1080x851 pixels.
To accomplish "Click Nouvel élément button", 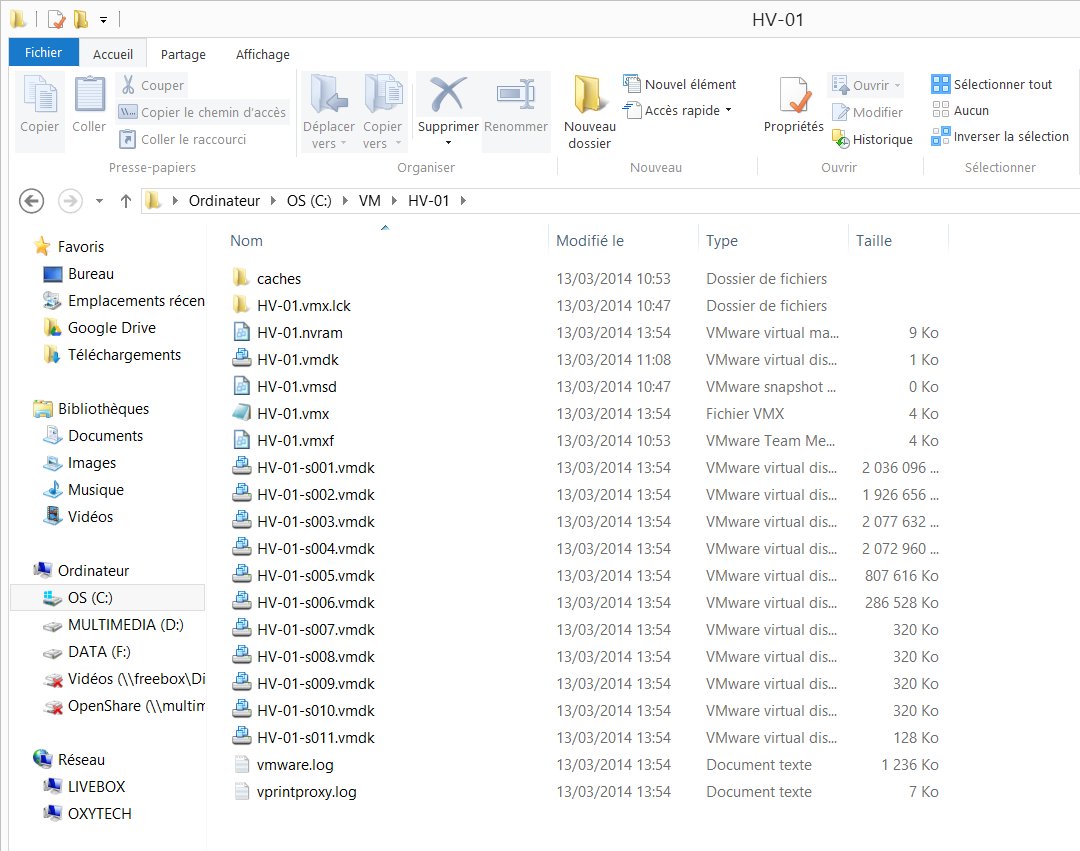I will 680,85.
